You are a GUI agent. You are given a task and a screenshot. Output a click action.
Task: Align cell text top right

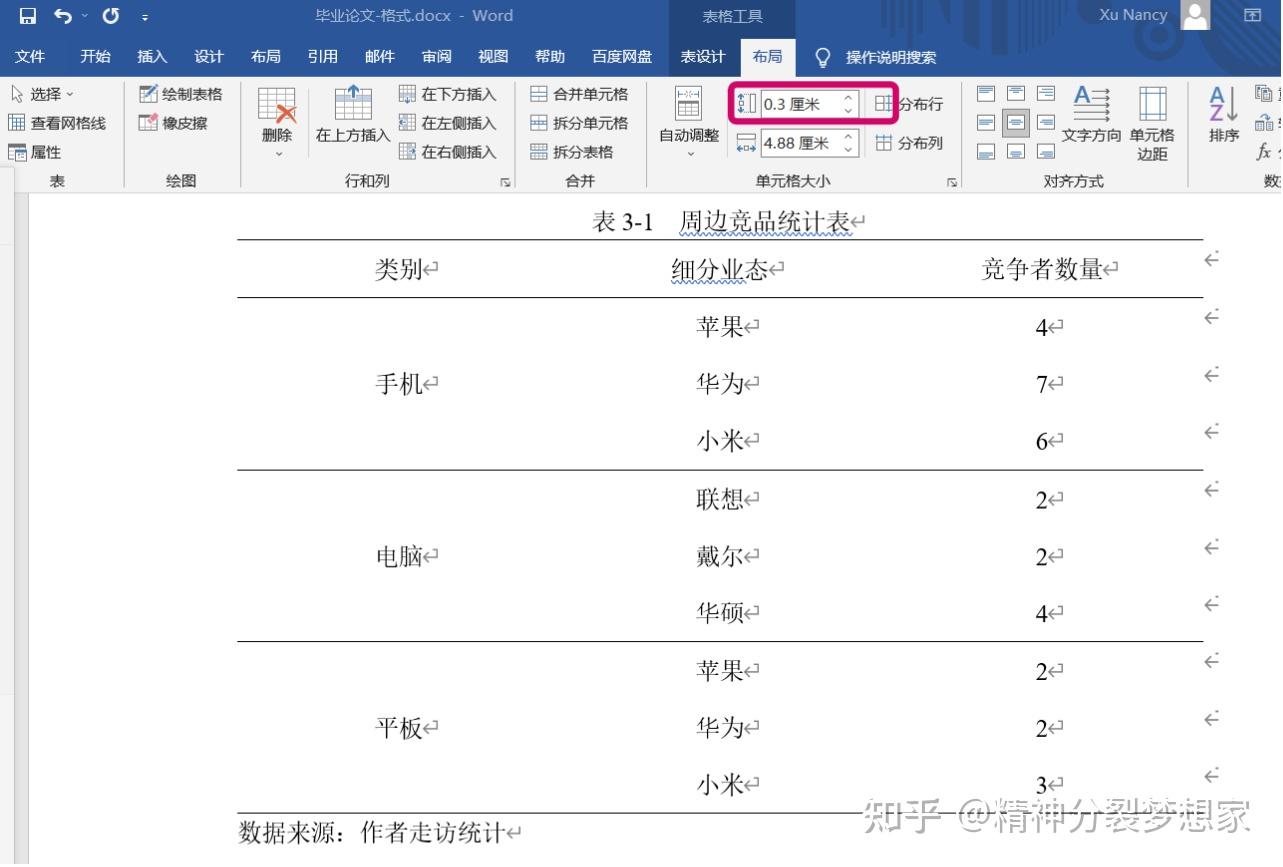coord(1046,94)
